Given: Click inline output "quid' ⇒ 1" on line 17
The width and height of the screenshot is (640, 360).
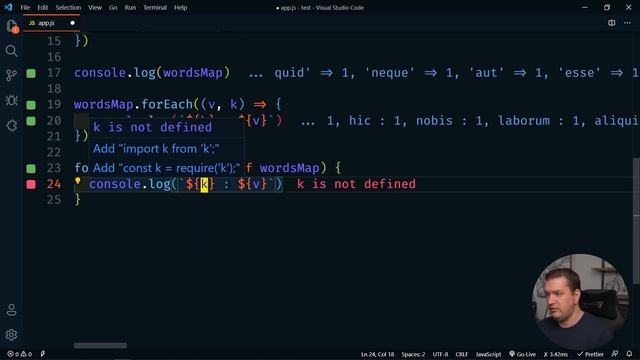Looking at the screenshot, I should tap(312, 73).
